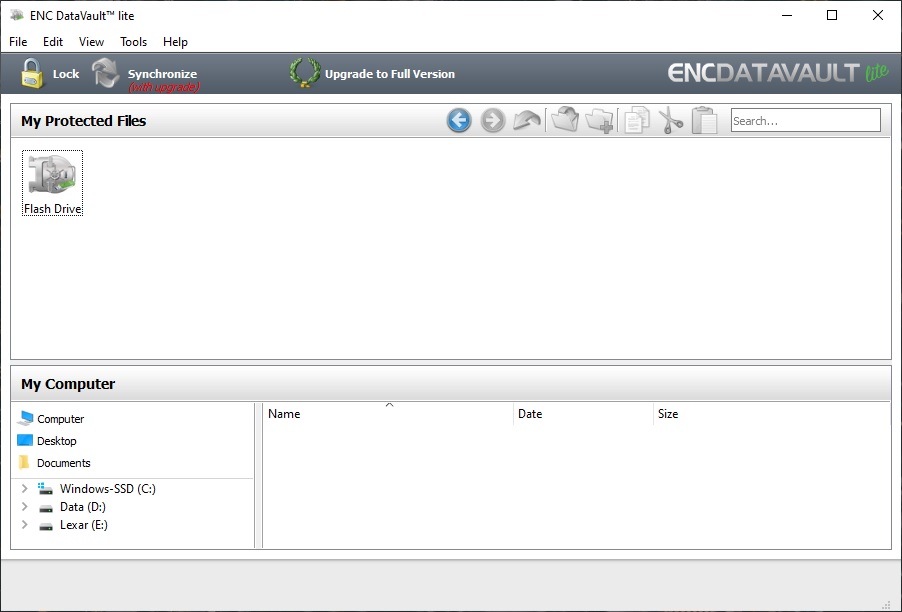
Task: Select Desktop in the tree
Action: 56,441
